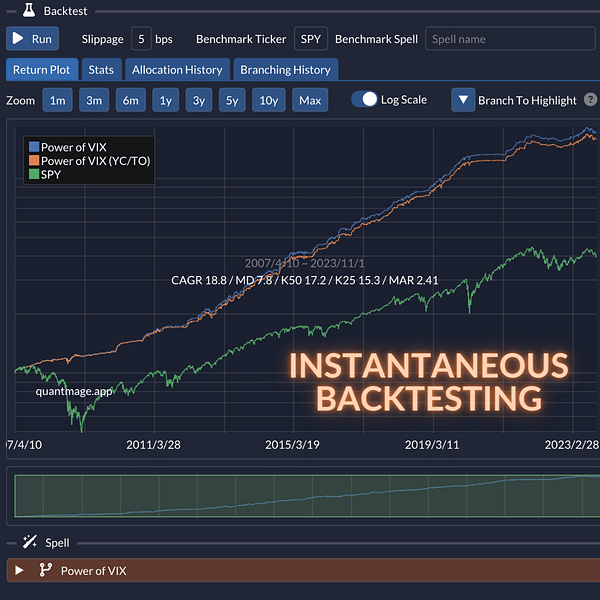Click the Spell magic wand icon
Viewport: 600px width, 600px height.
[29, 542]
